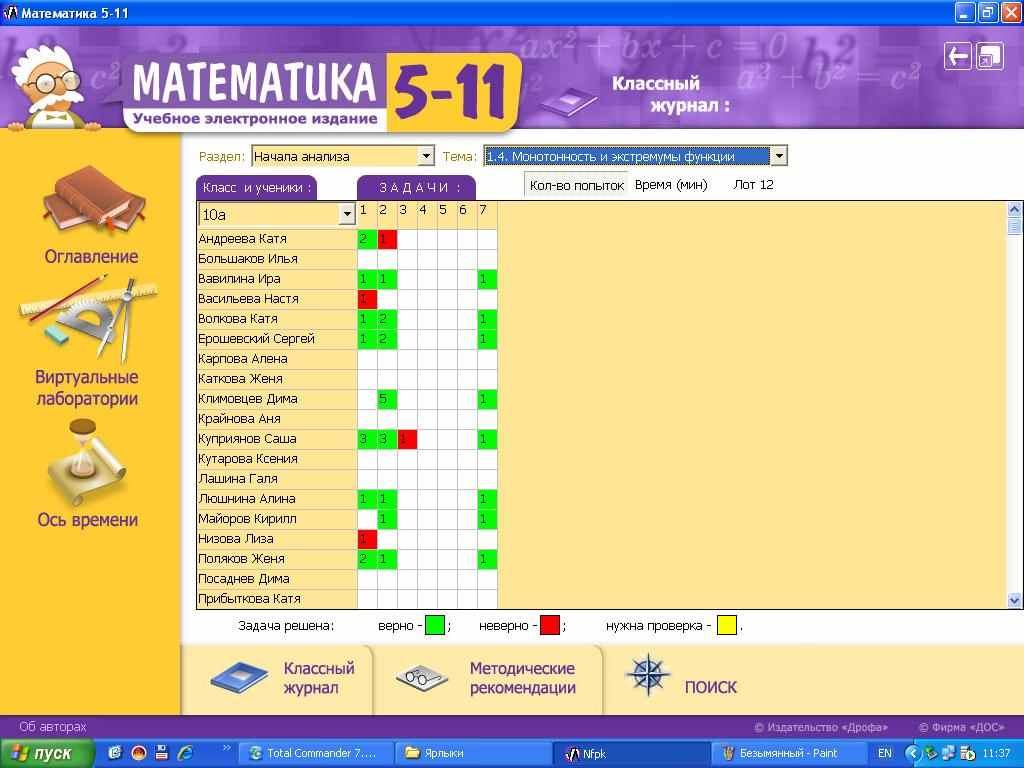Click task column header 7

[483, 210]
